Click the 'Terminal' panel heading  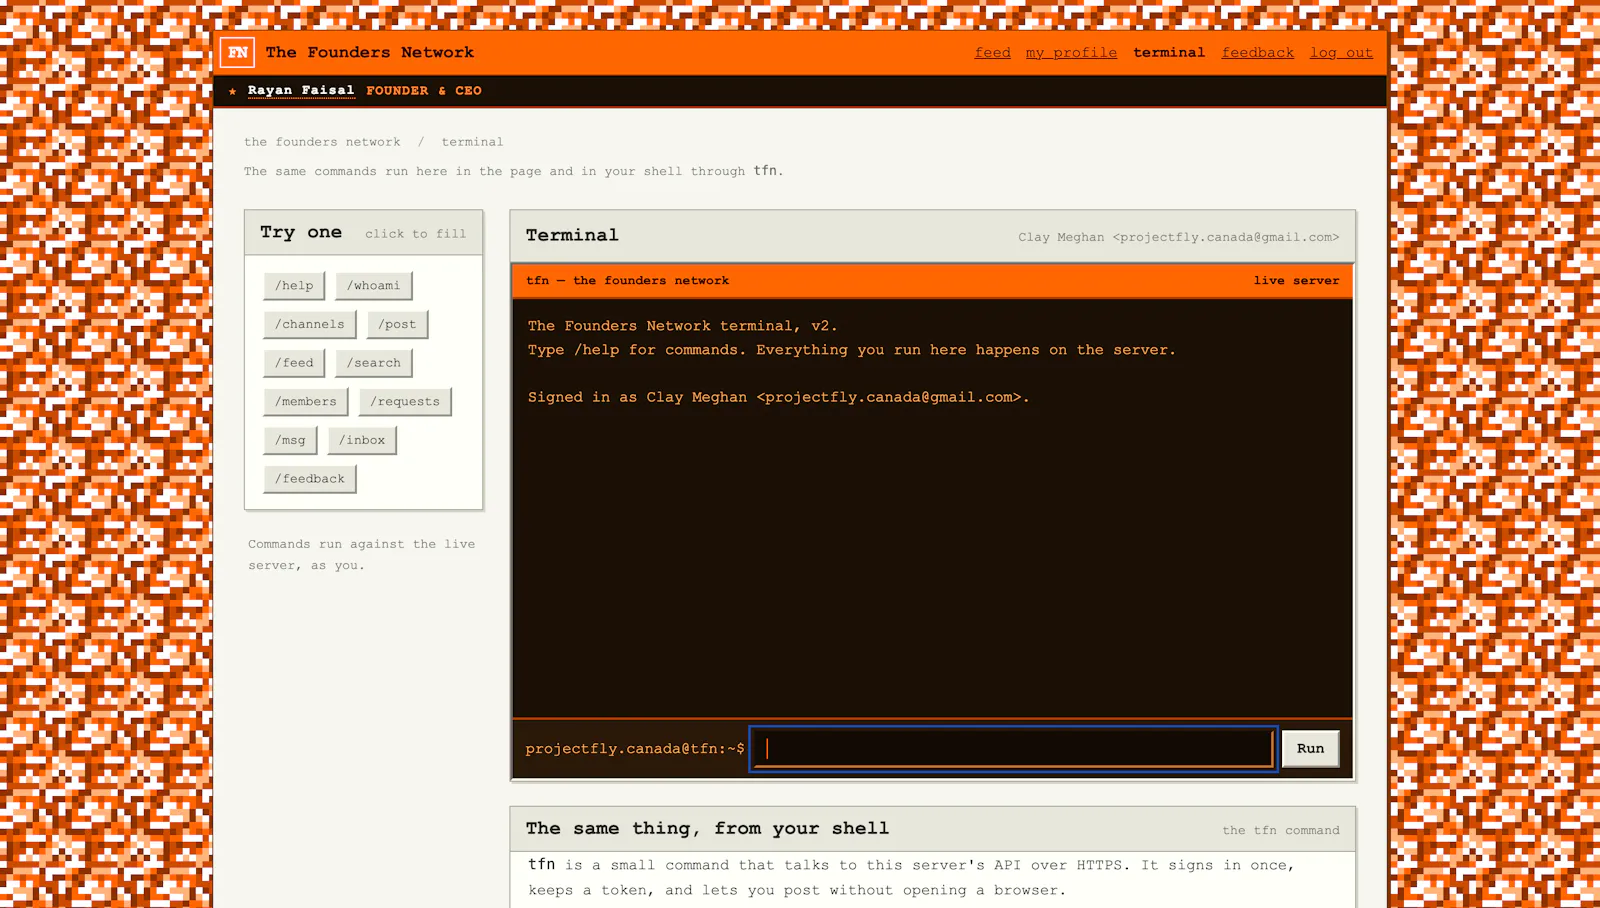pyautogui.click(x=572, y=235)
